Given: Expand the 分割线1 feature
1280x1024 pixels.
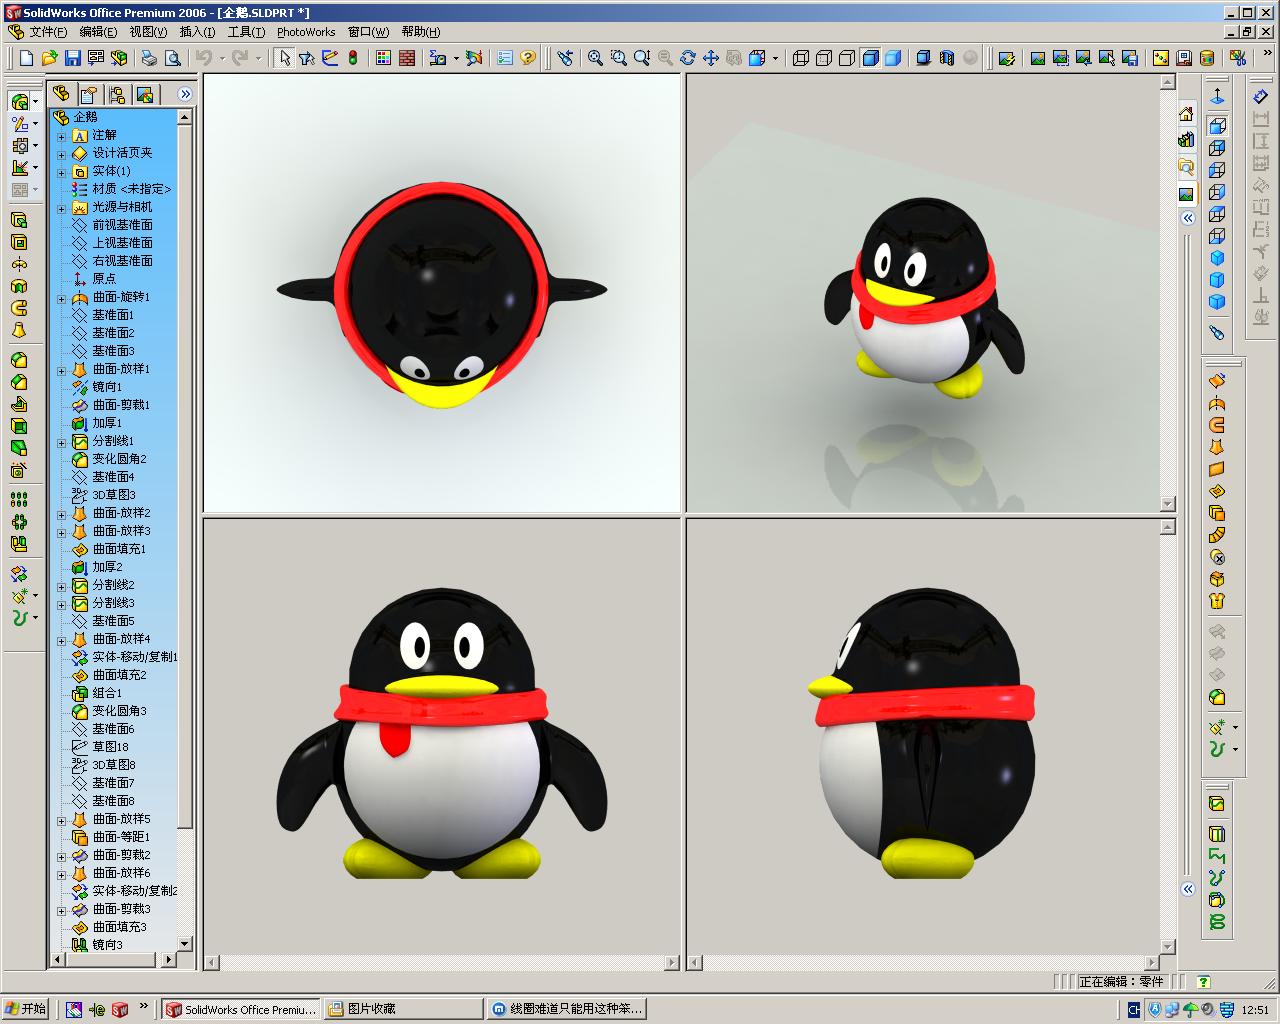Looking at the screenshot, I should click(61, 442).
